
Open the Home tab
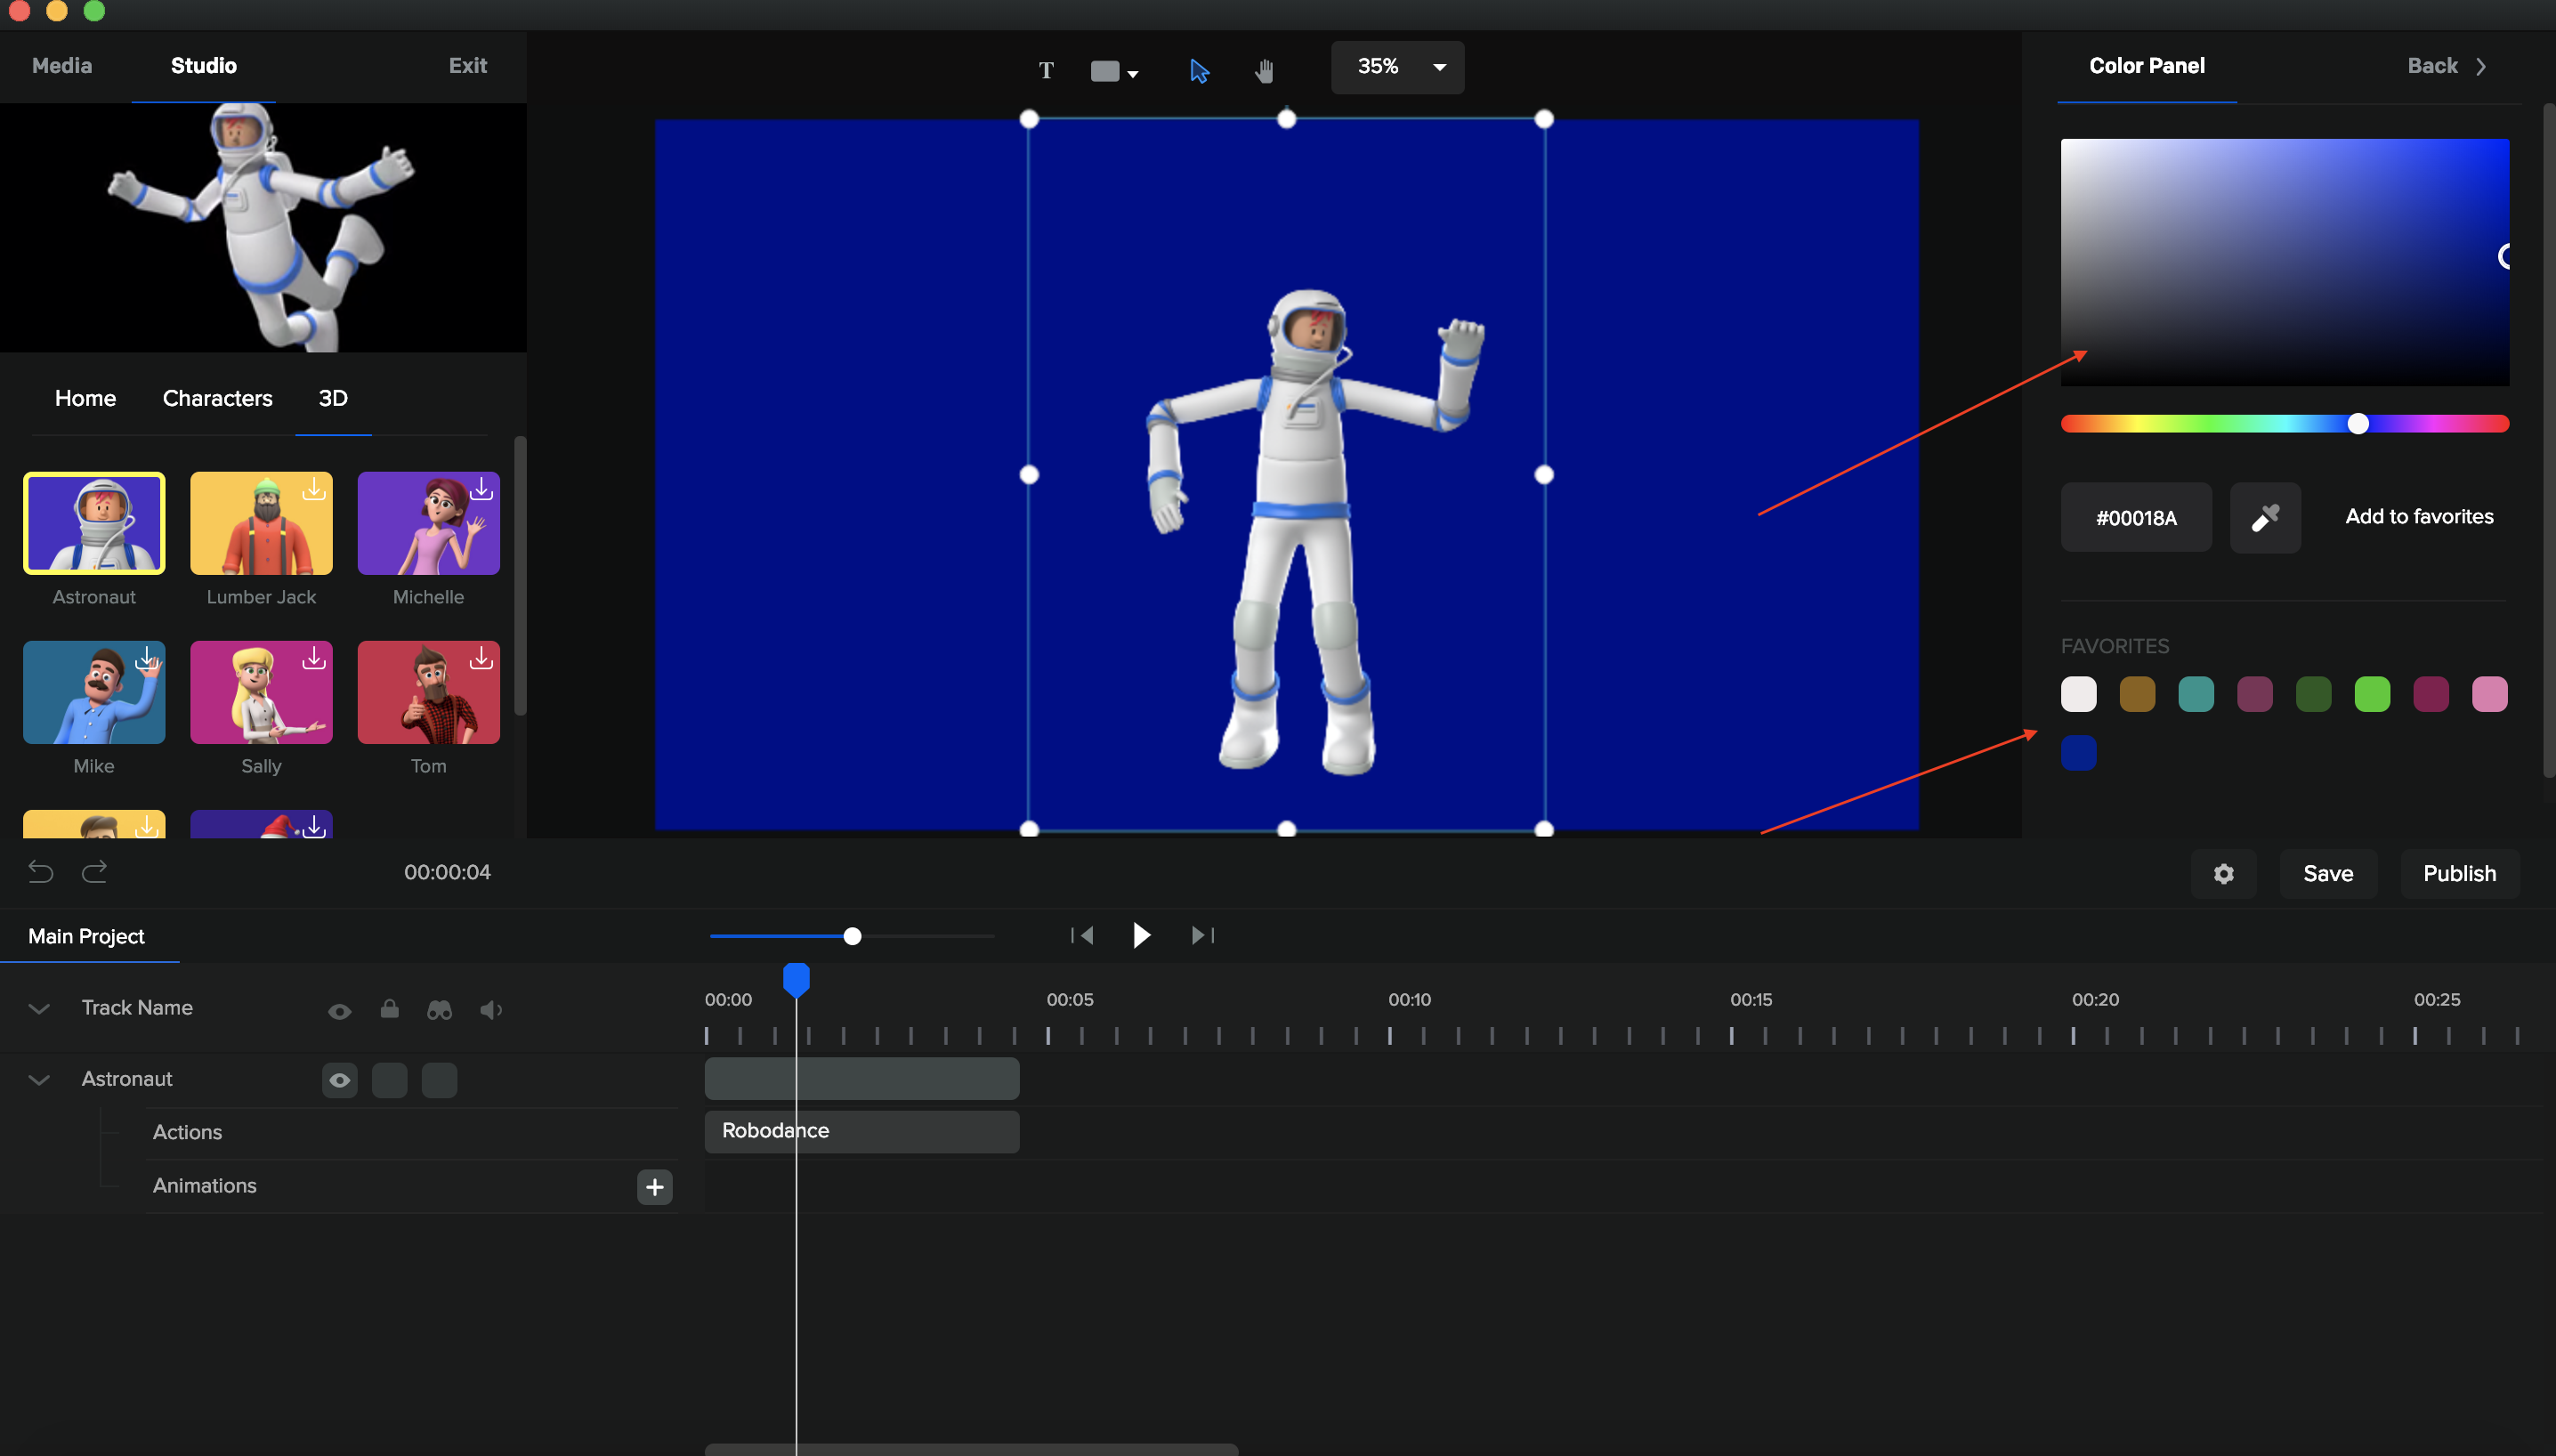[85, 398]
